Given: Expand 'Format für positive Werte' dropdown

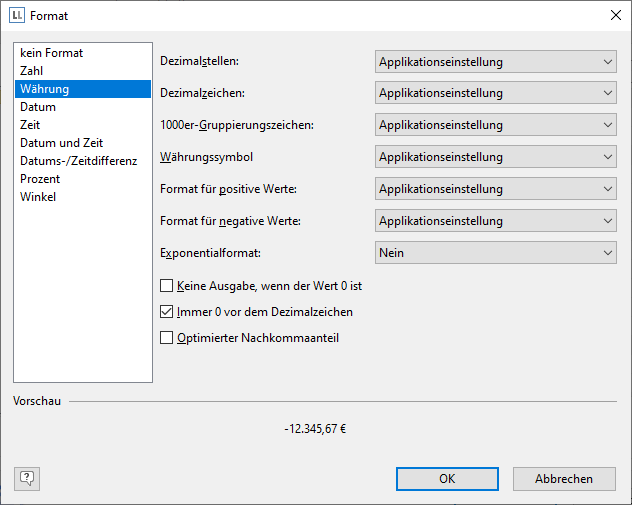Looking at the screenshot, I should (495, 190).
